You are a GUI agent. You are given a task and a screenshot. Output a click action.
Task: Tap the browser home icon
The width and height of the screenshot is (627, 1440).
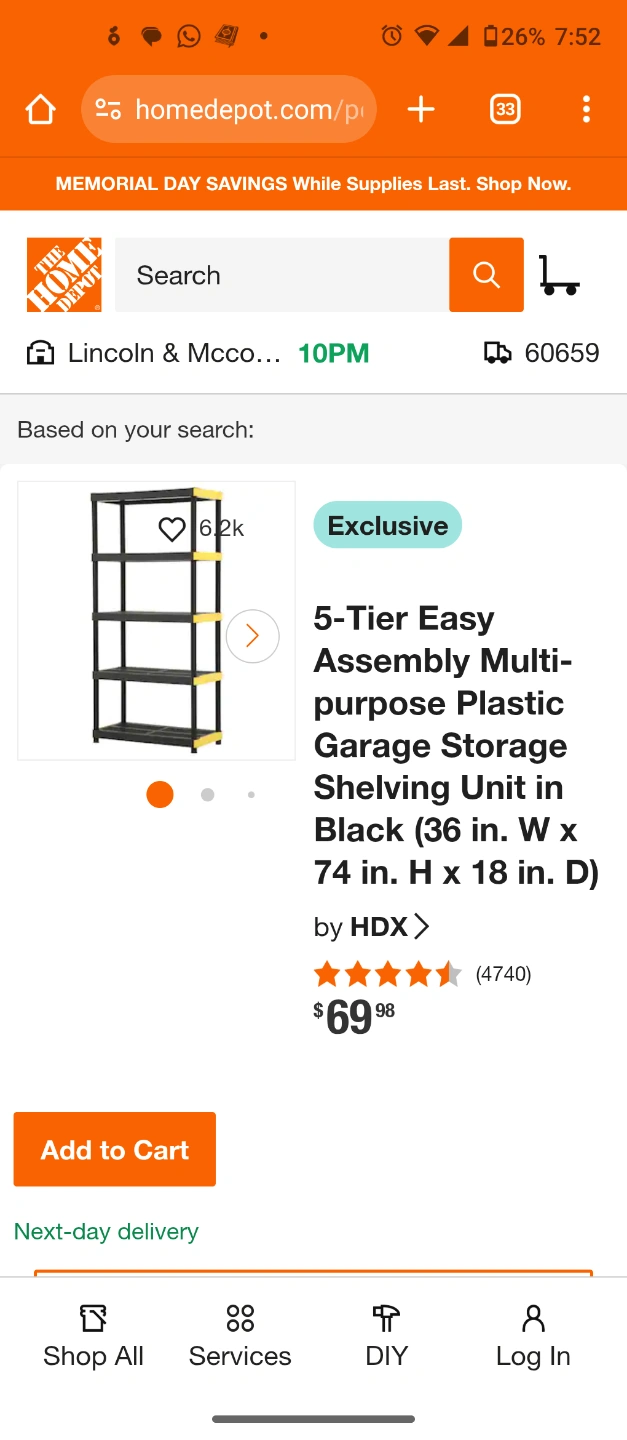pos(40,109)
